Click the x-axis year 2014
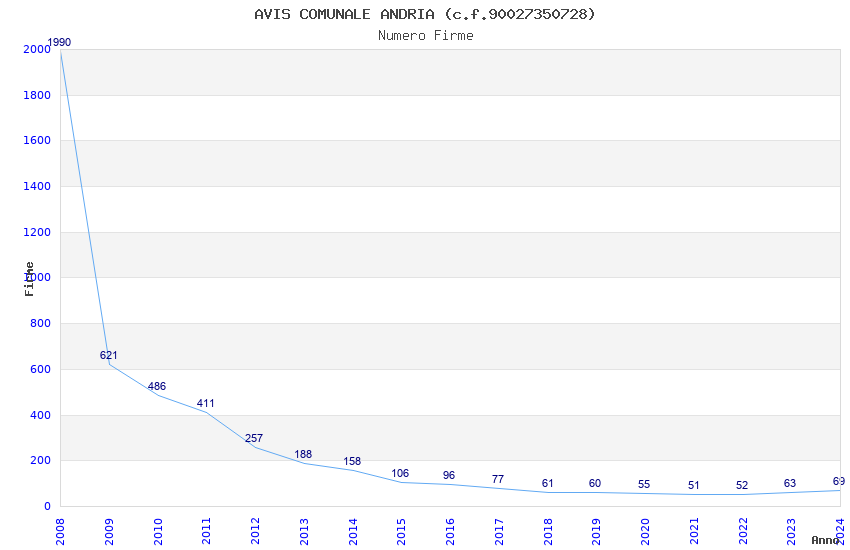This screenshot has width=850, height=550. (x=352, y=531)
